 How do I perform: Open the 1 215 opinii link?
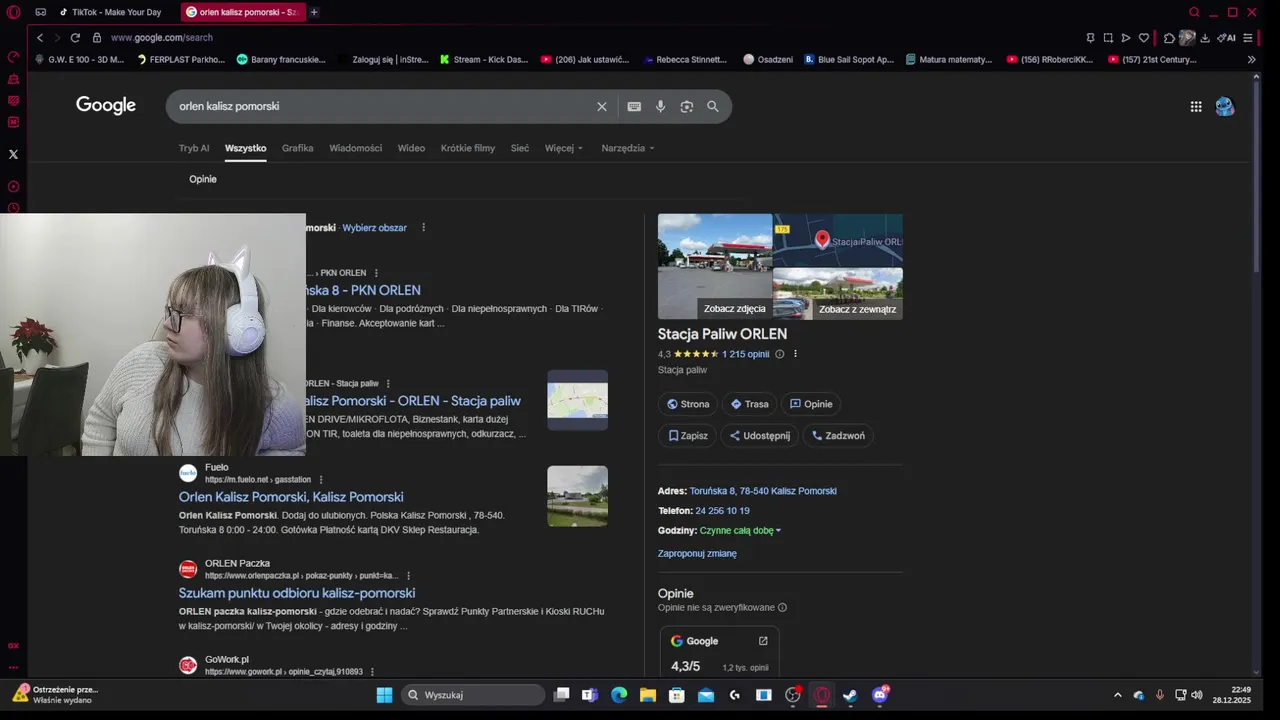pos(746,354)
